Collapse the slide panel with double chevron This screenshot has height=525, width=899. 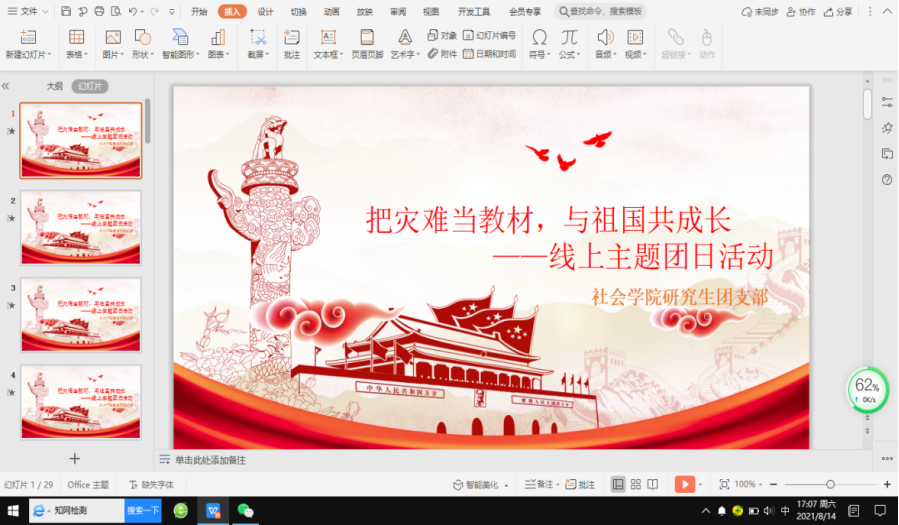point(6,86)
